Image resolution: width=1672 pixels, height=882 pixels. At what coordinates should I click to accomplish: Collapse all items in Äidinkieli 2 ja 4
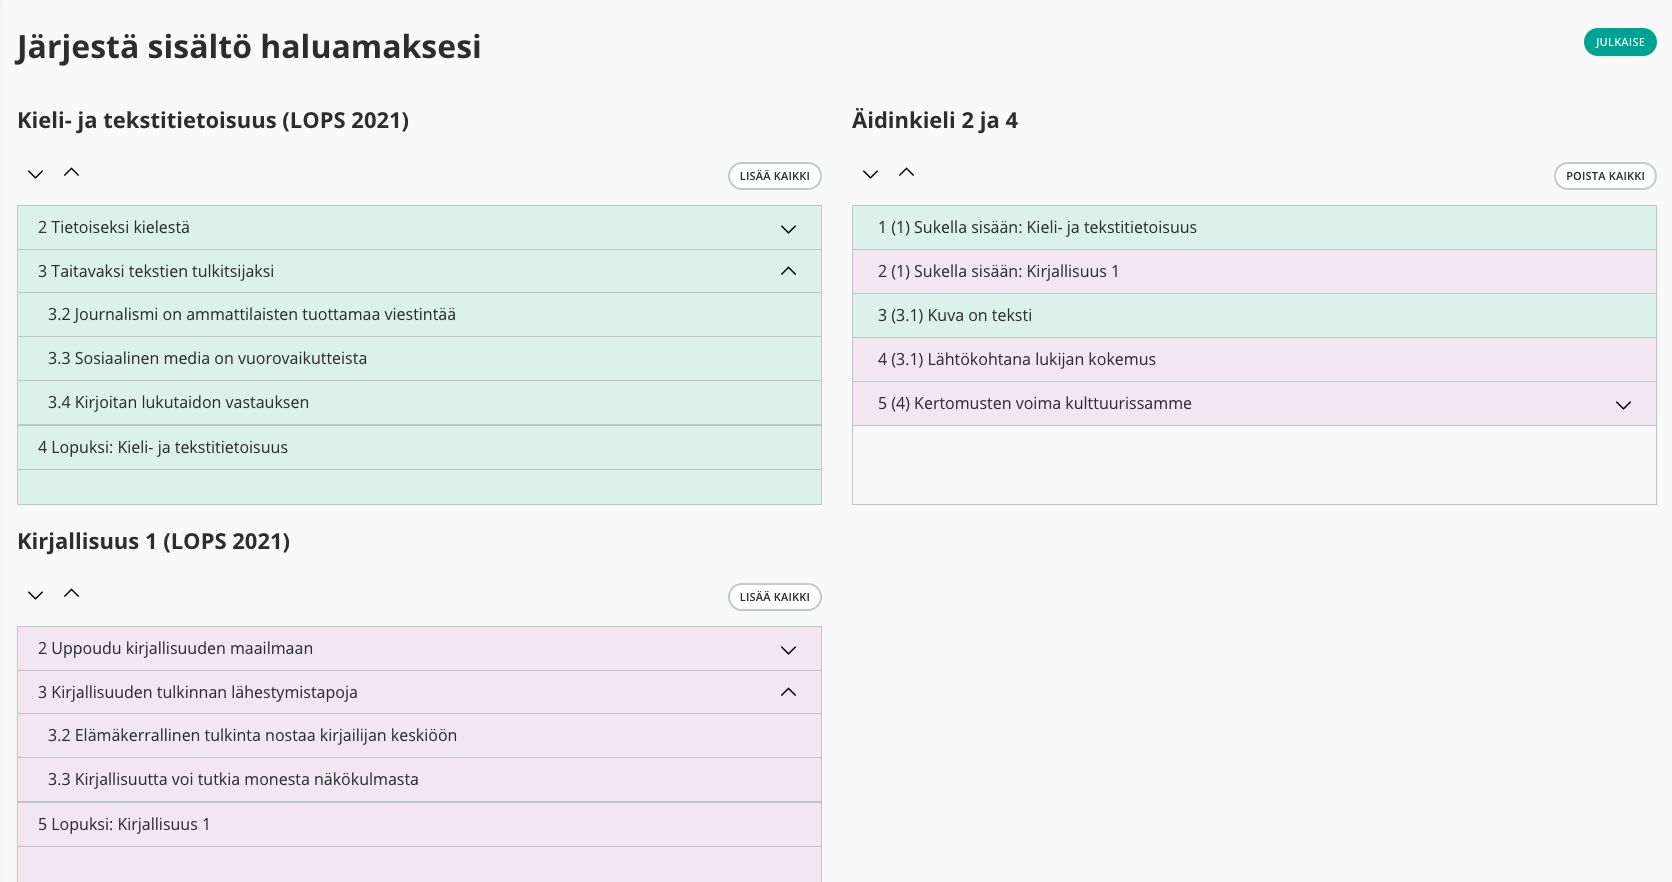point(907,173)
